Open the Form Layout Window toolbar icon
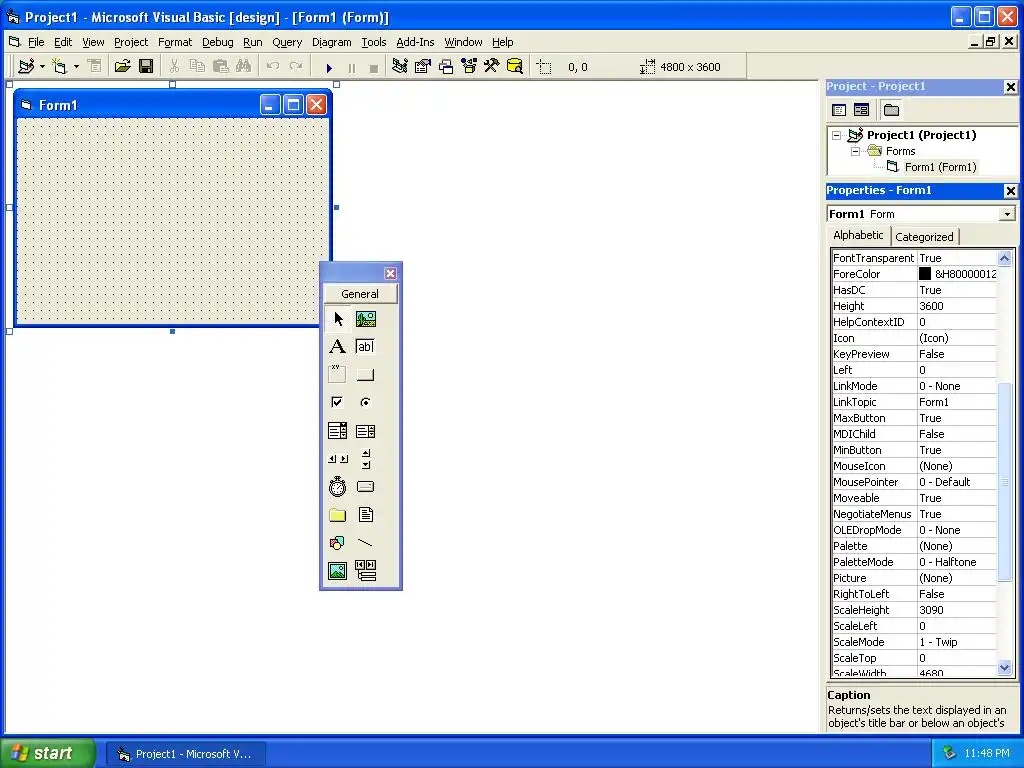This screenshot has width=1024, height=768. tap(446, 66)
